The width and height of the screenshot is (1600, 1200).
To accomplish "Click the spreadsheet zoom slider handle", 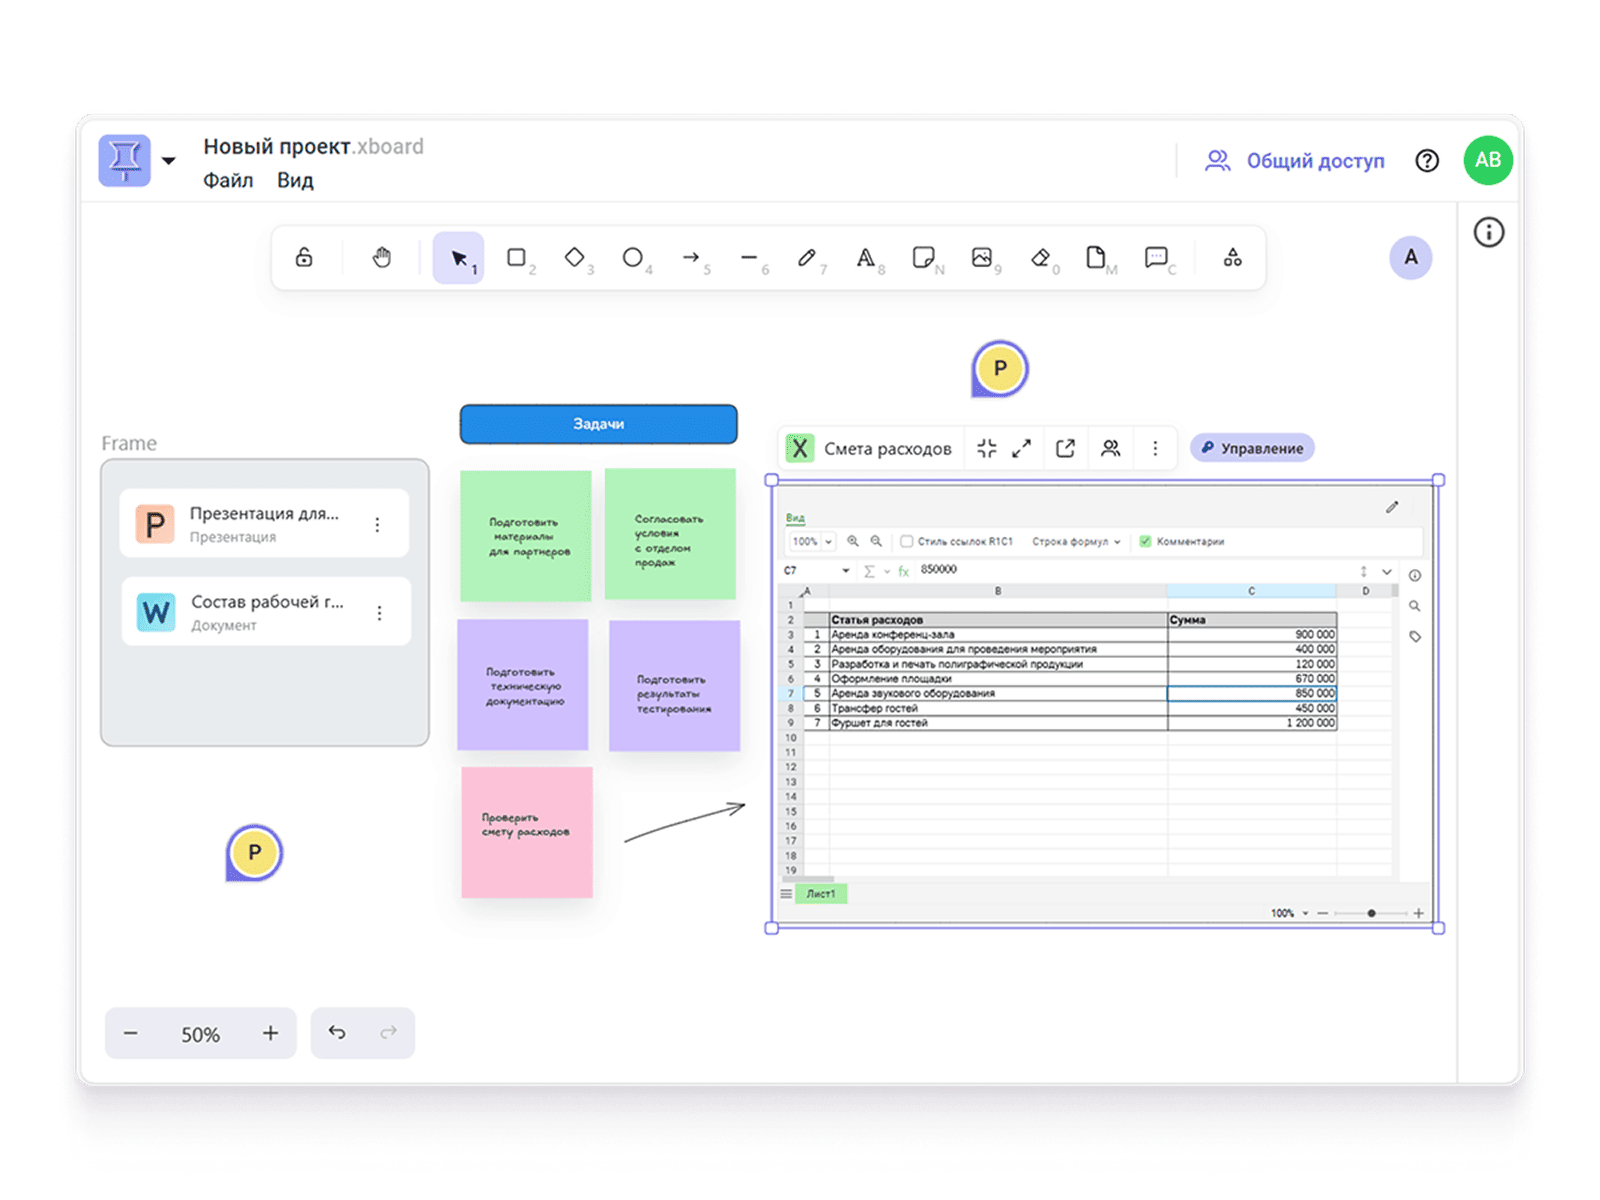I will [1371, 913].
